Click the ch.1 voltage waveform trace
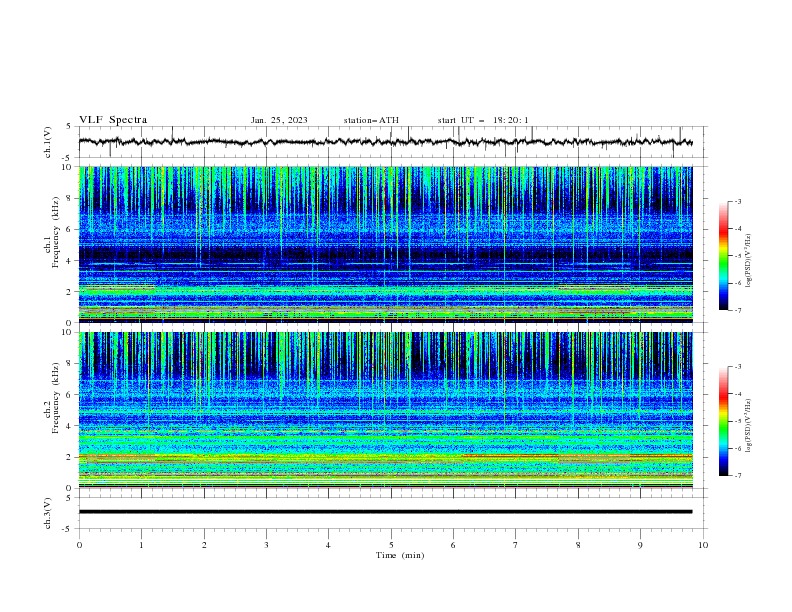The height and width of the screenshot is (612, 792). [385, 142]
